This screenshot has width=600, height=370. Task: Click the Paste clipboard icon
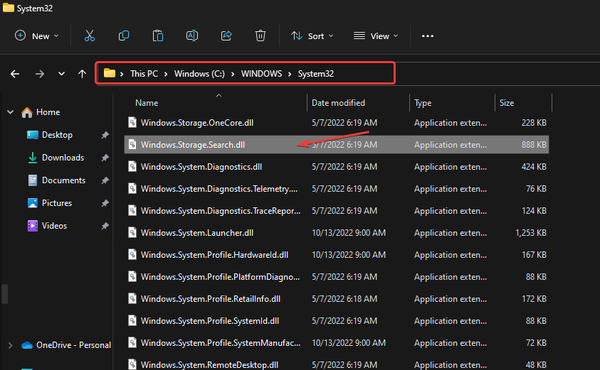(158, 36)
